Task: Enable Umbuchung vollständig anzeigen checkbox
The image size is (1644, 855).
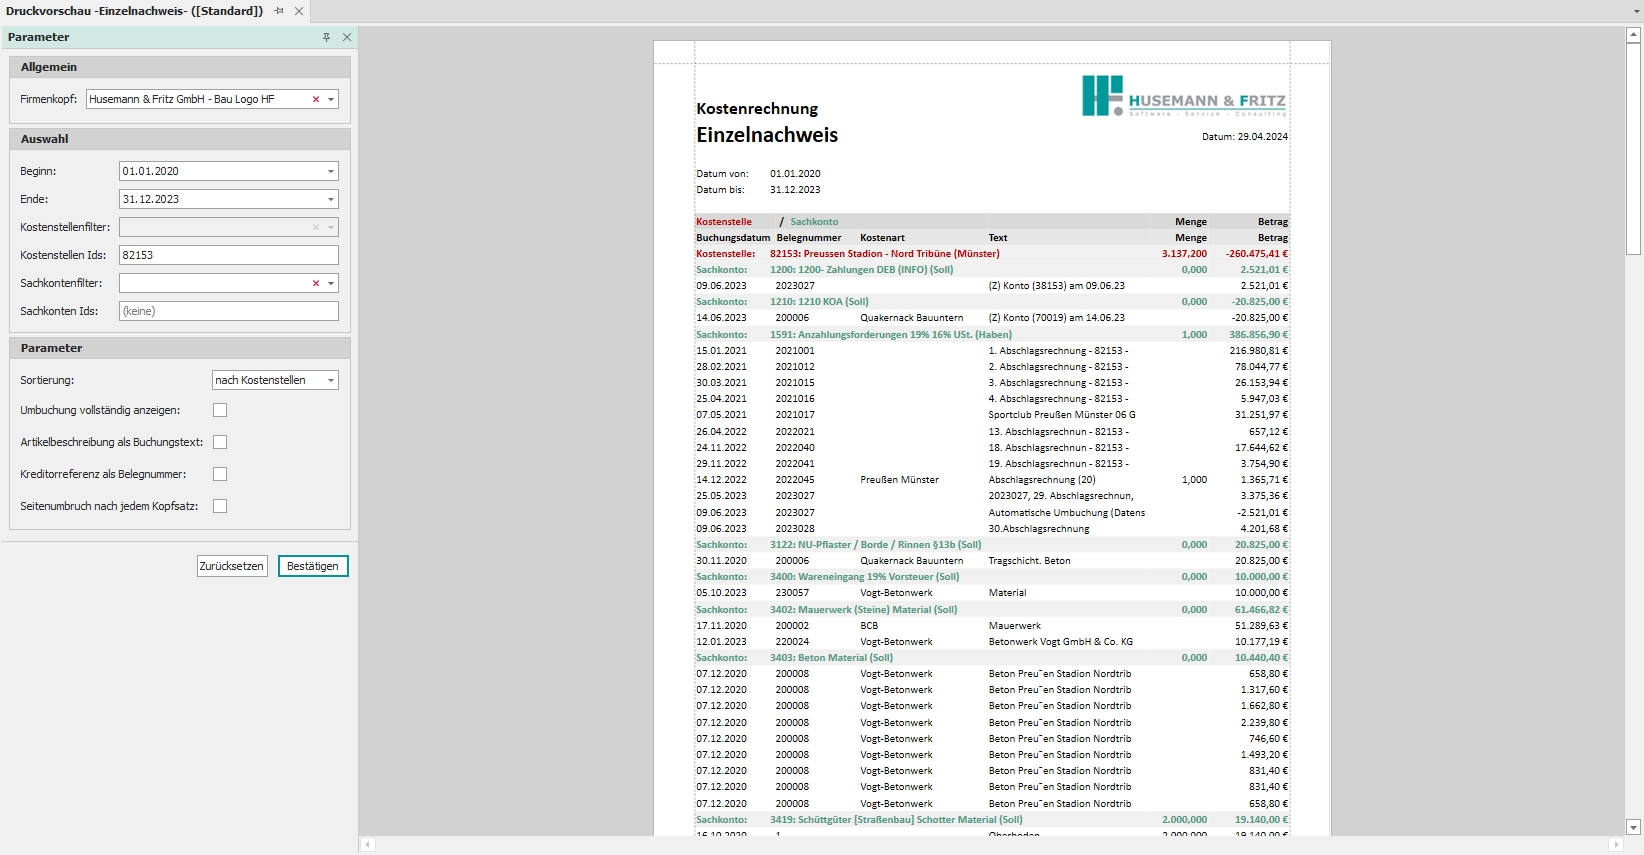Action: coord(220,410)
